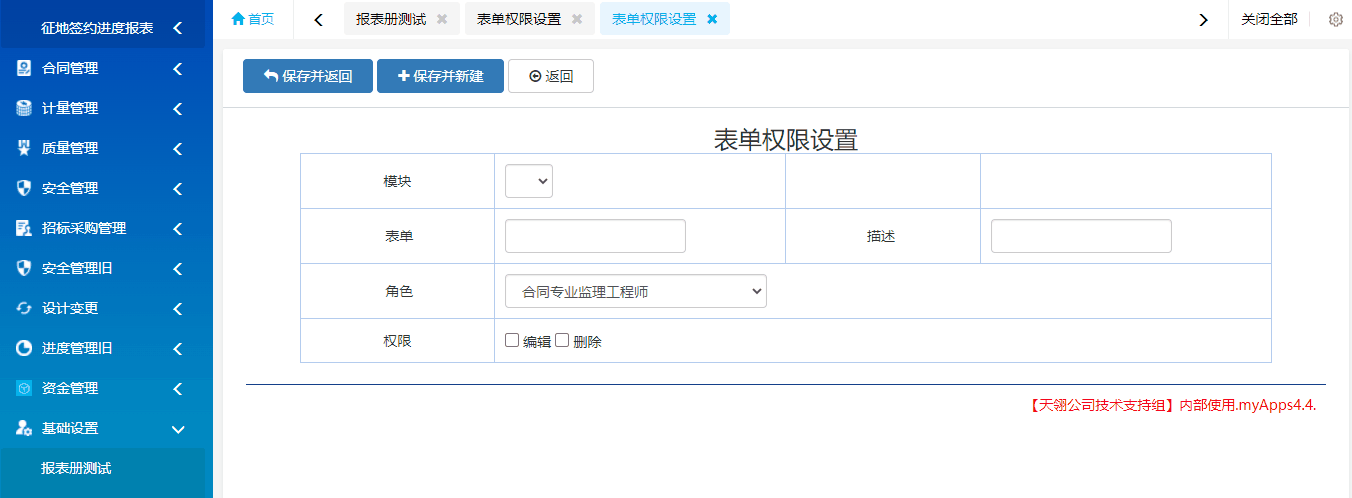Open the 模块 dropdown
This screenshot has width=1352, height=498.
click(529, 181)
